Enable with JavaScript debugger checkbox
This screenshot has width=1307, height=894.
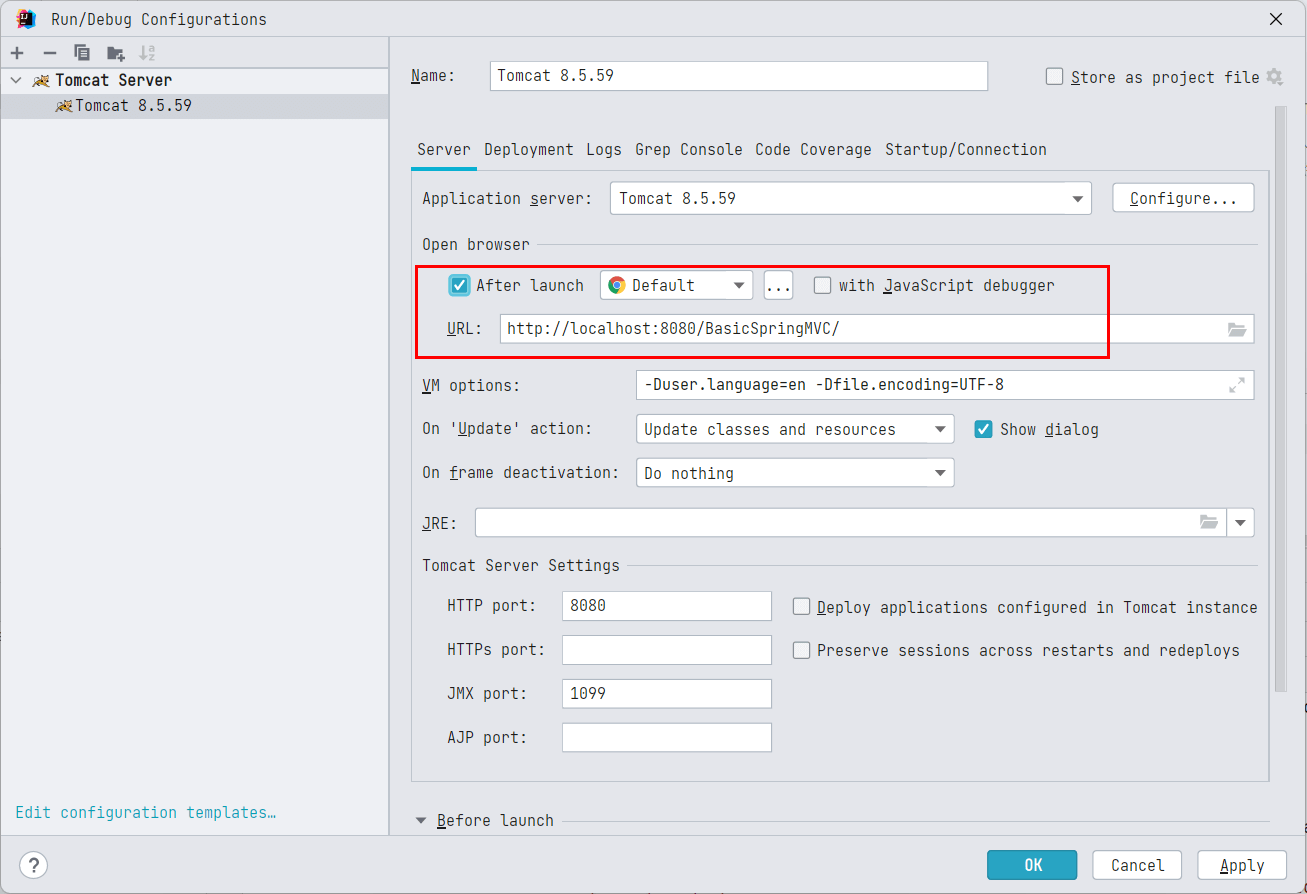click(x=822, y=285)
